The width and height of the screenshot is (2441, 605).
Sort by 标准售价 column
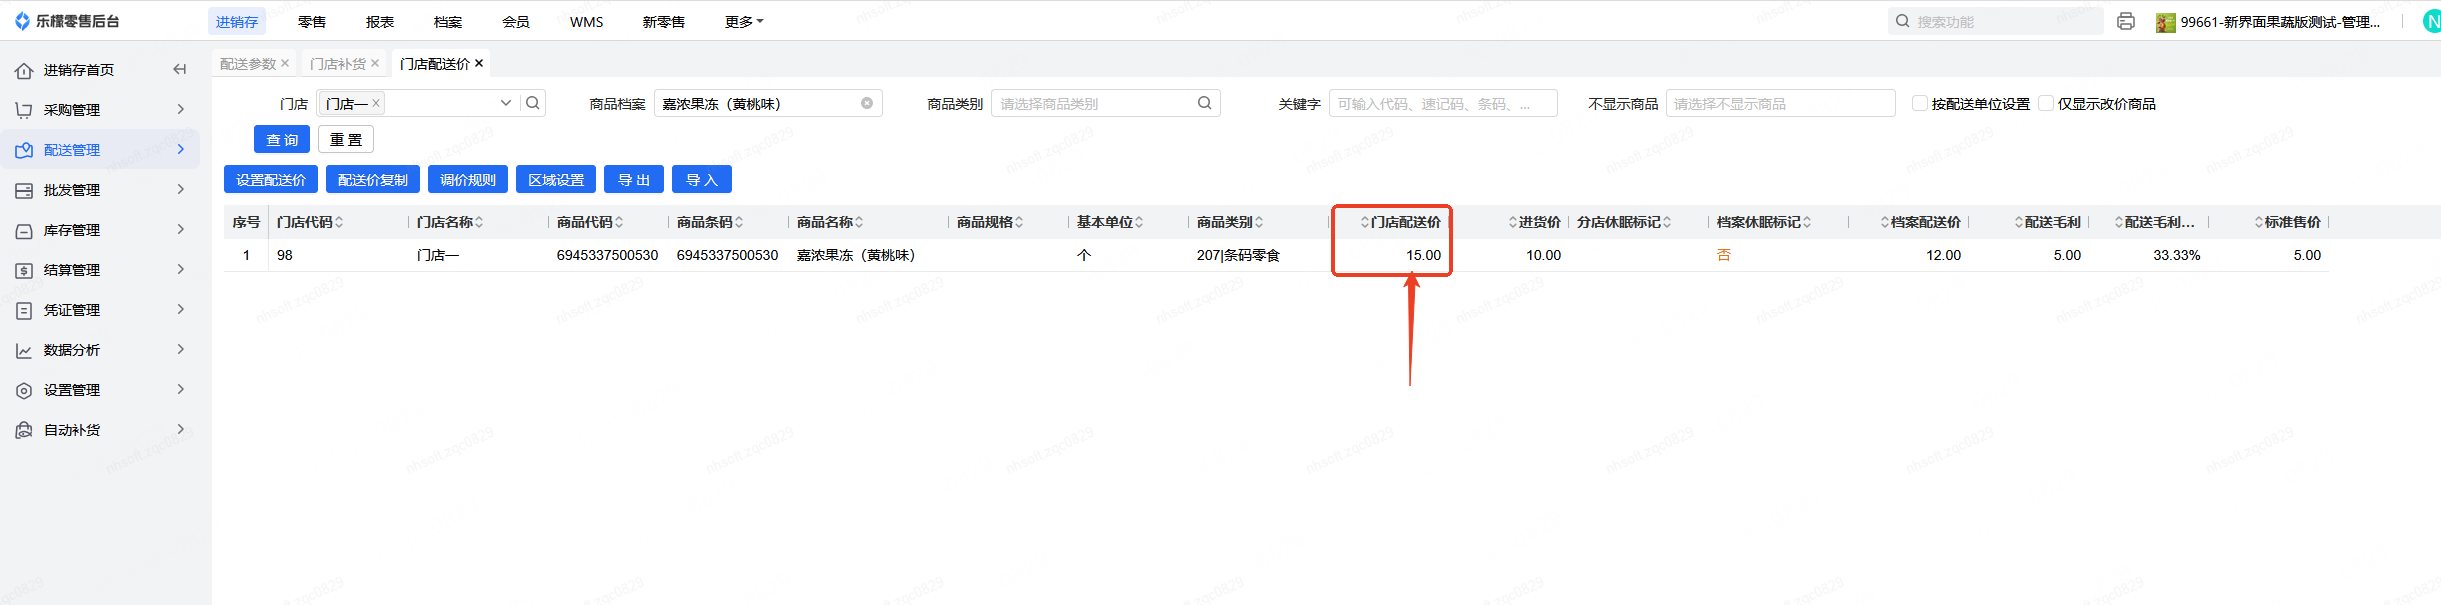[x=2259, y=222]
